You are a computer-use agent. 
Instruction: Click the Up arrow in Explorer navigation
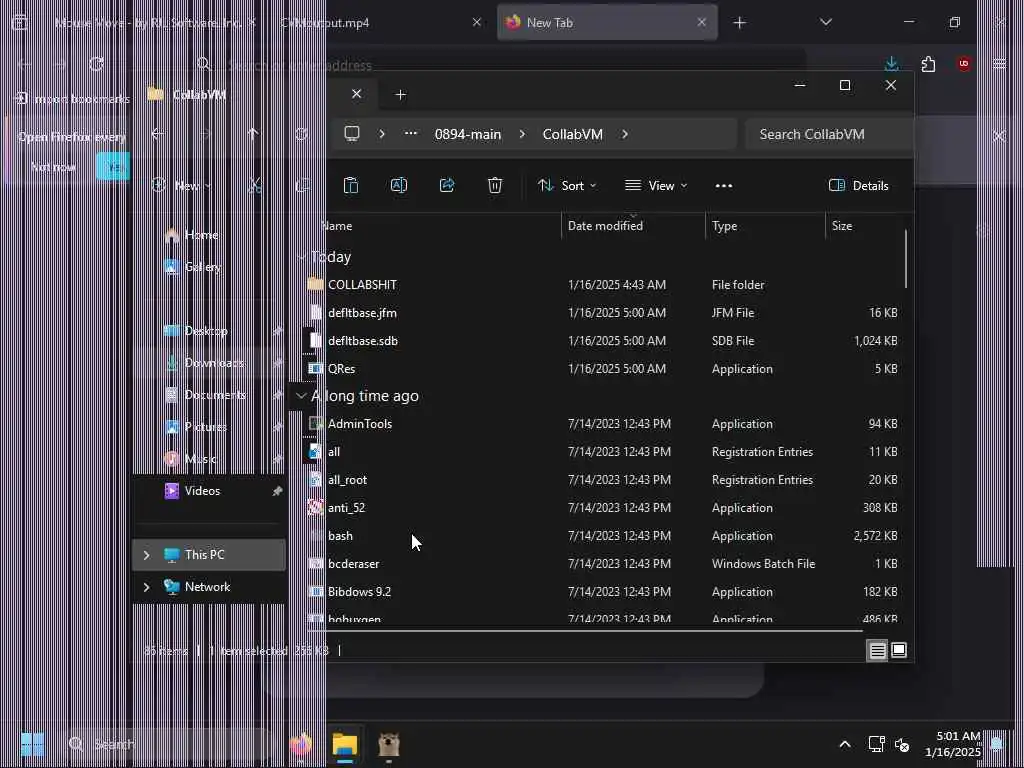tap(253, 134)
